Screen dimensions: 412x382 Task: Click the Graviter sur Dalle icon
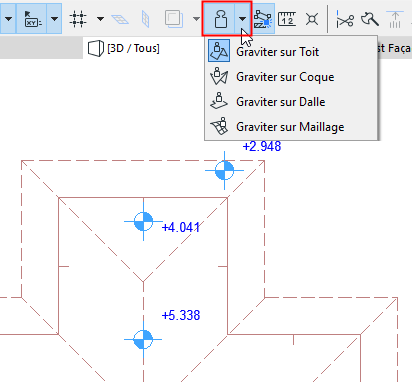(x=219, y=101)
